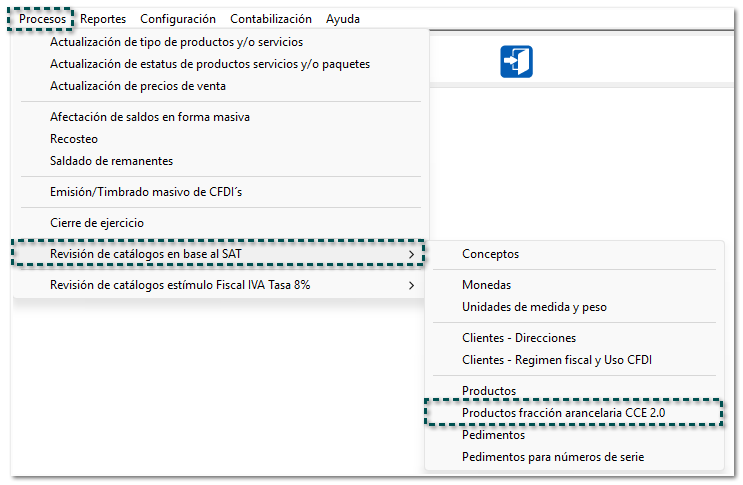Open Emisión/Timbrado masivo de CFDI's
Viewport: 743px width, 485px height.
pos(153,192)
